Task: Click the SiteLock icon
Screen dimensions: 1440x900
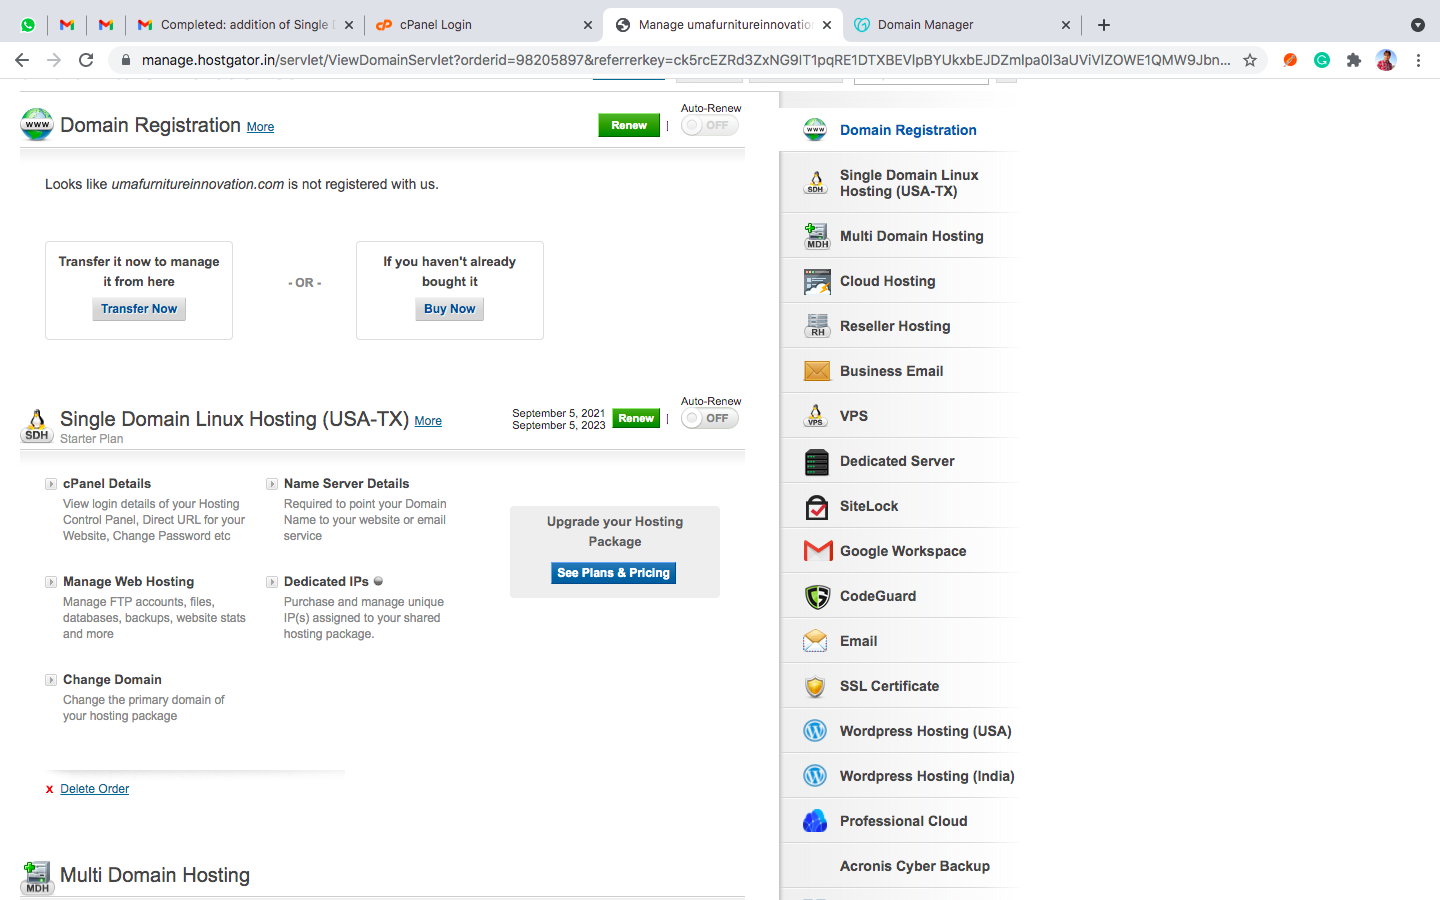Action: 817,507
